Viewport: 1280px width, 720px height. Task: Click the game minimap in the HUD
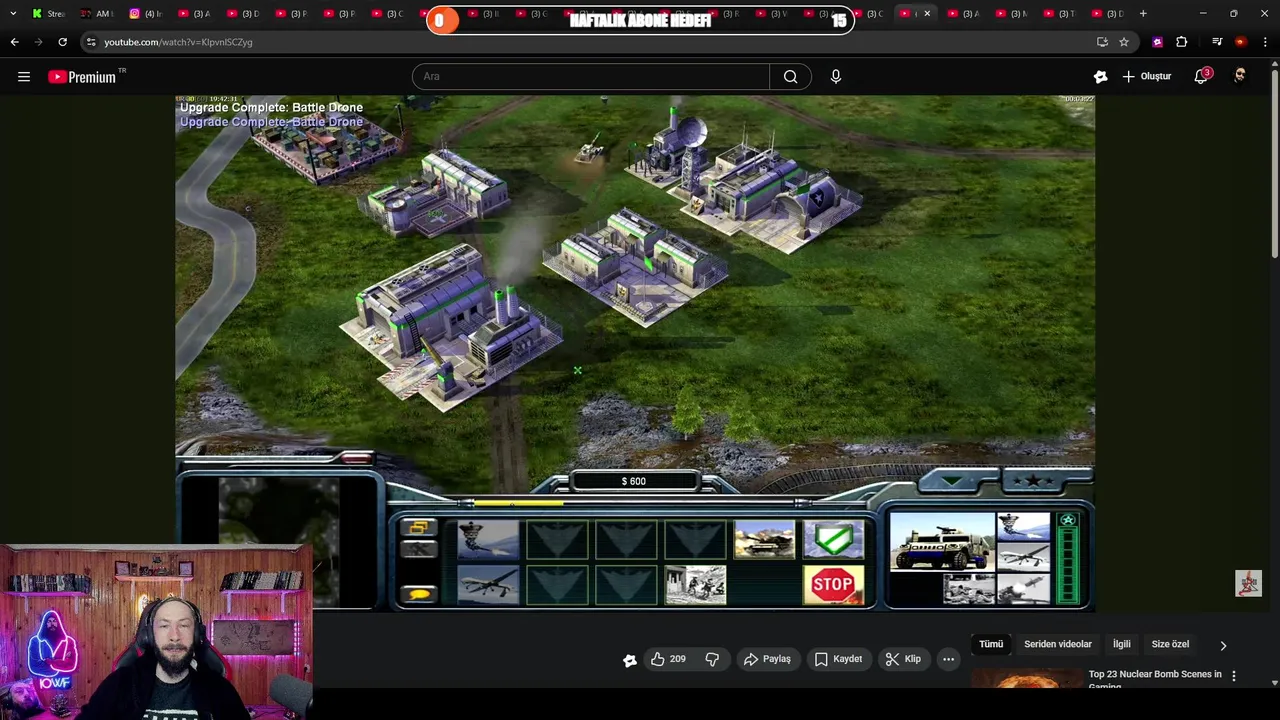pyautogui.click(x=279, y=541)
